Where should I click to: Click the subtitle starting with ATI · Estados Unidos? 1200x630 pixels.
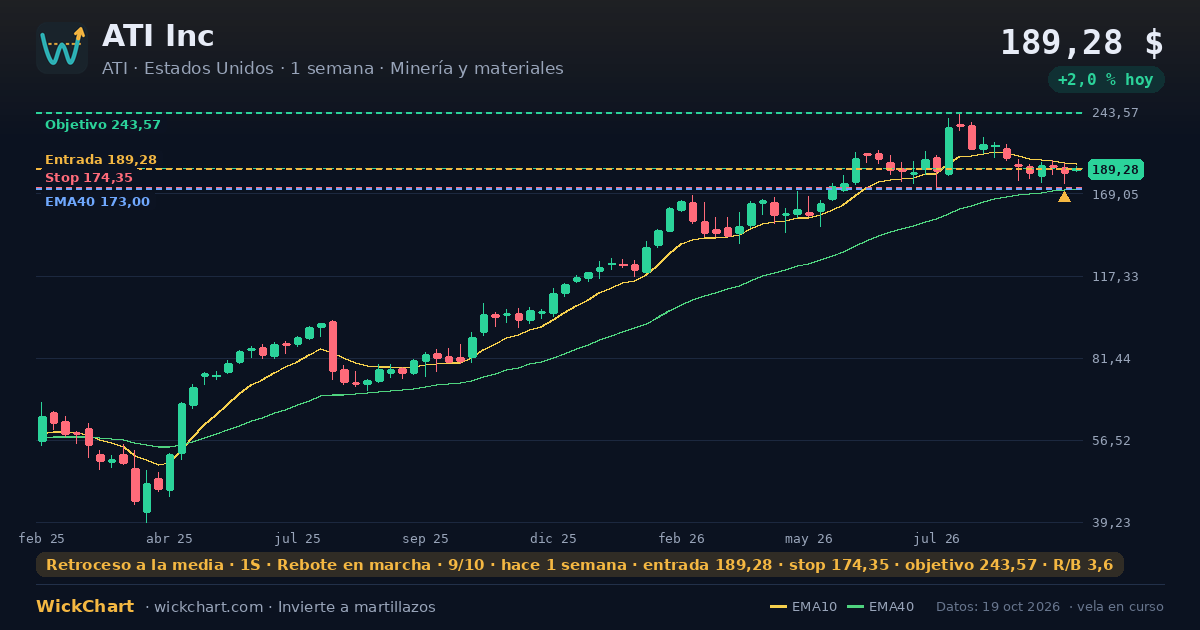pos(333,68)
